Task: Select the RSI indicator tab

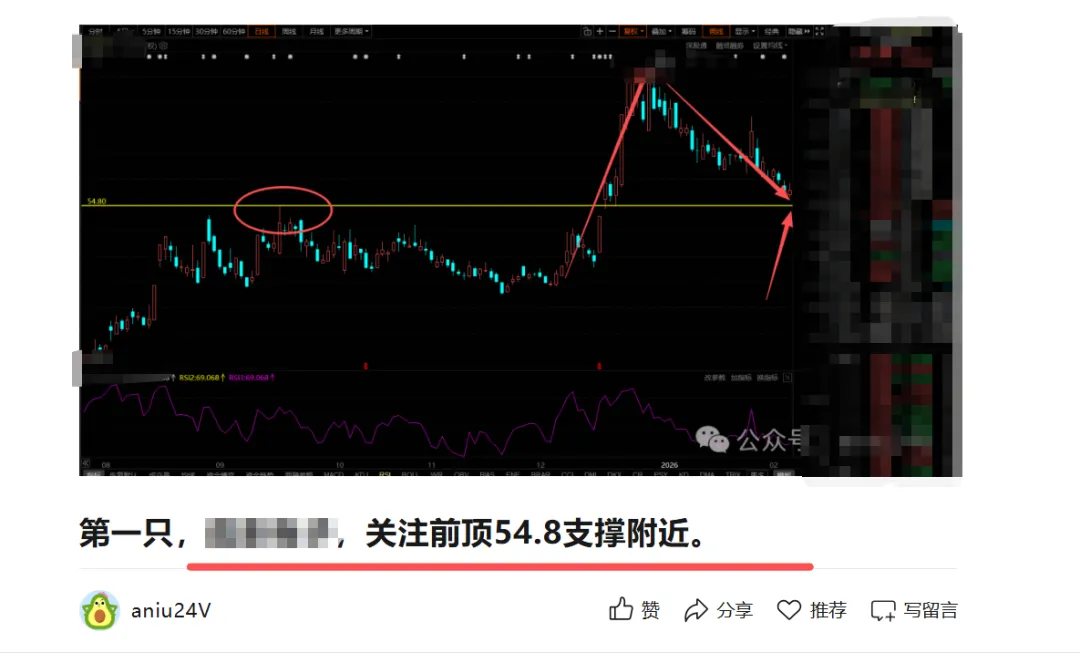Action: click(384, 474)
